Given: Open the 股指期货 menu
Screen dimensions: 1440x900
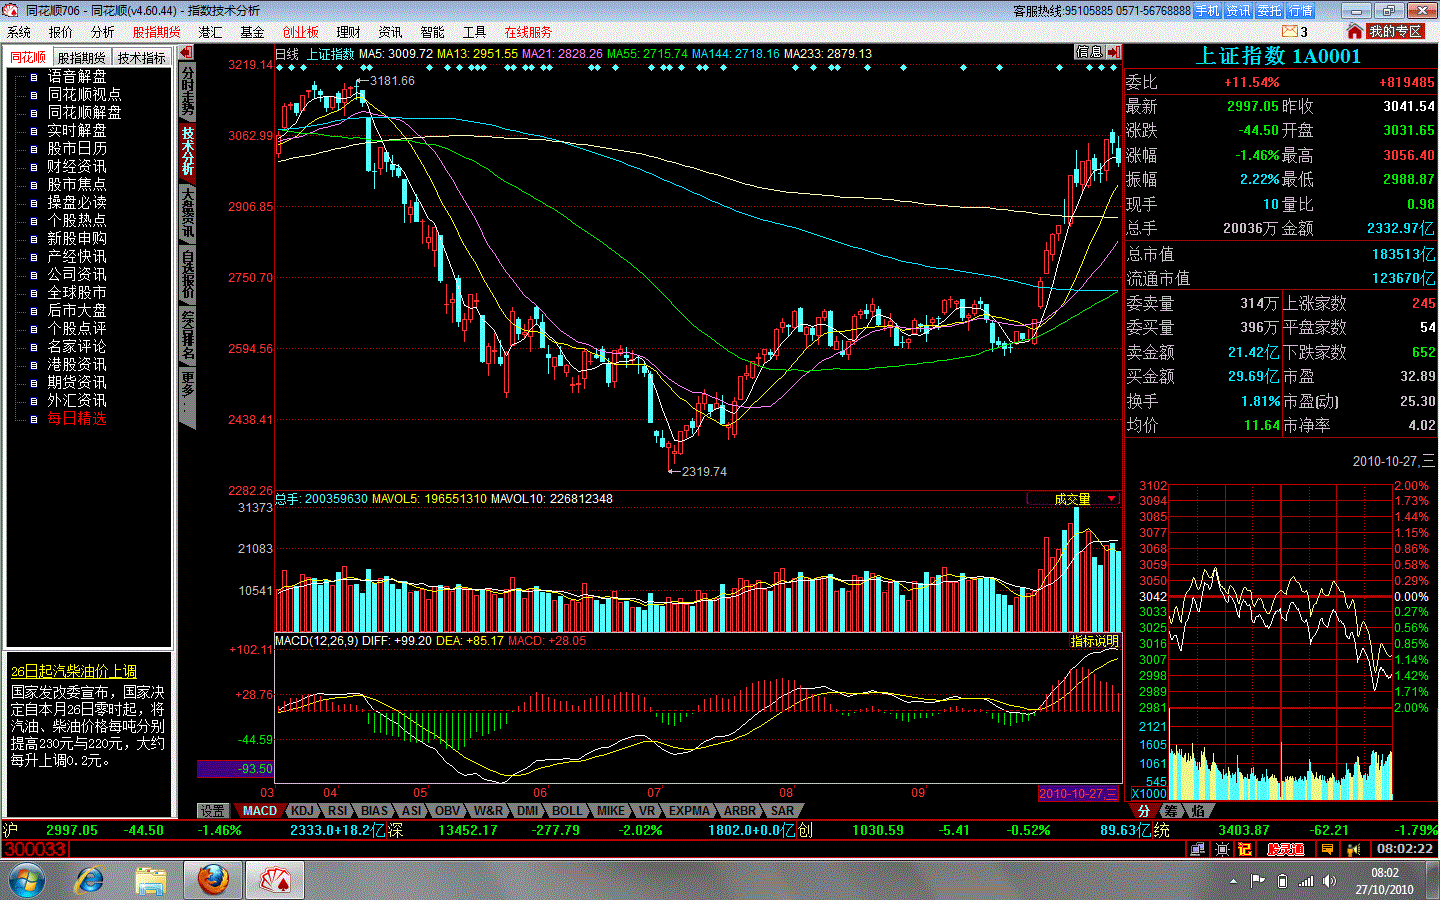Looking at the screenshot, I should tap(157, 32).
